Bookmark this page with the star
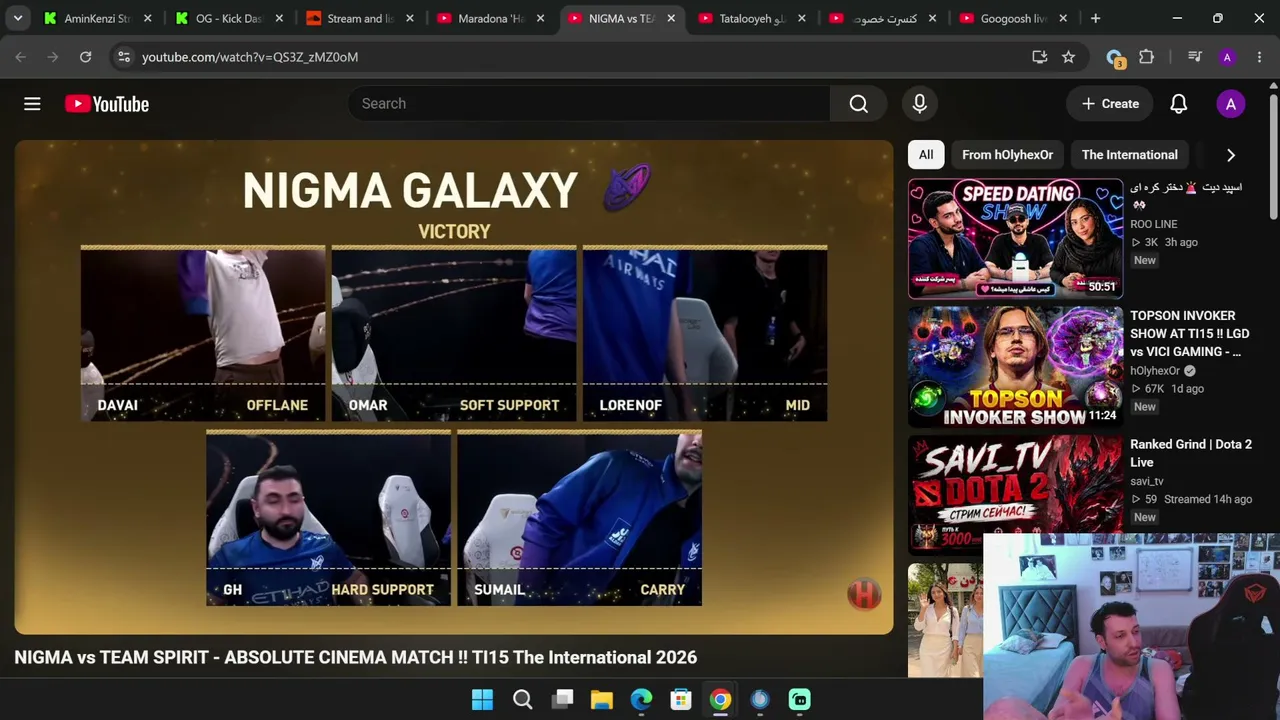This screenshot has height=720, width=1280. (x=1069, y=57)
